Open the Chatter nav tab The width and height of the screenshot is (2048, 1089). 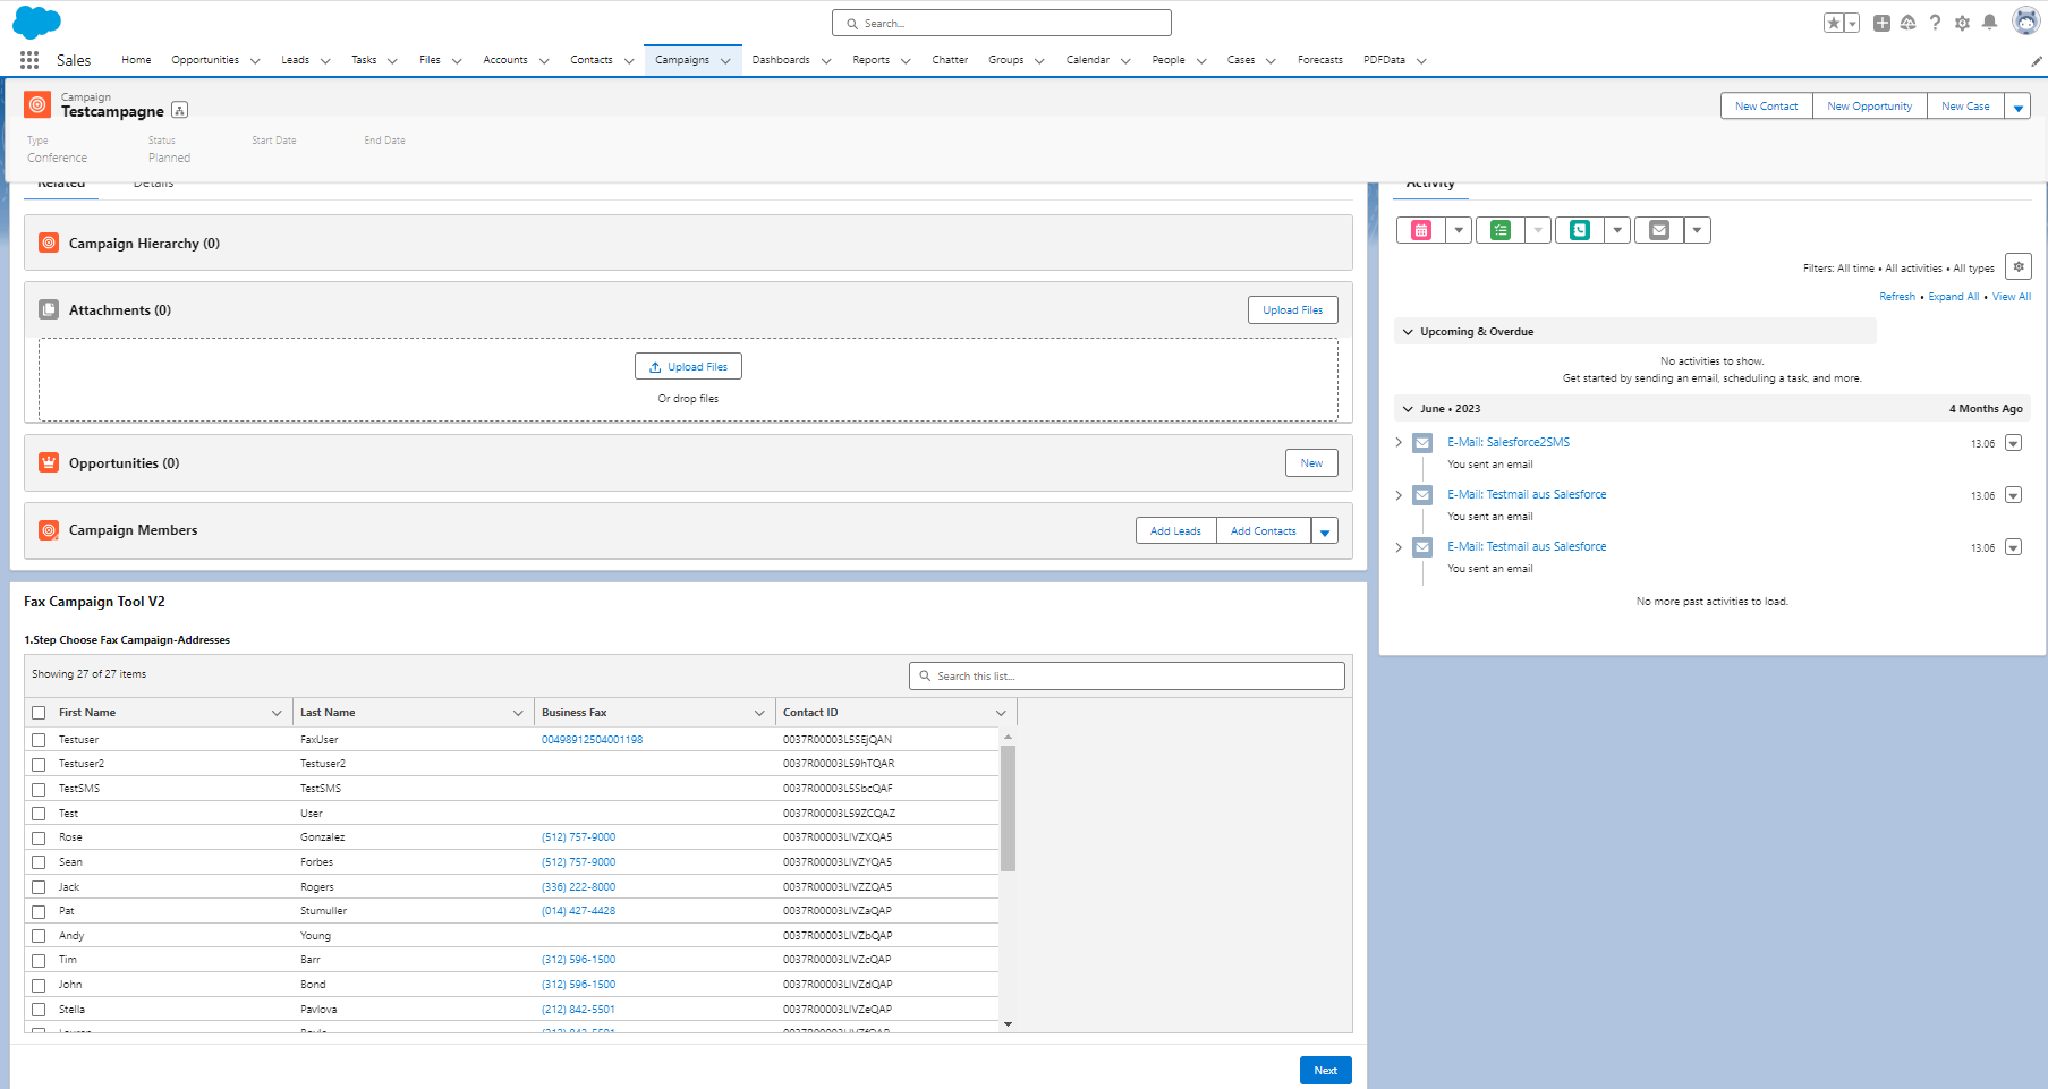click(x=949, y=60)
